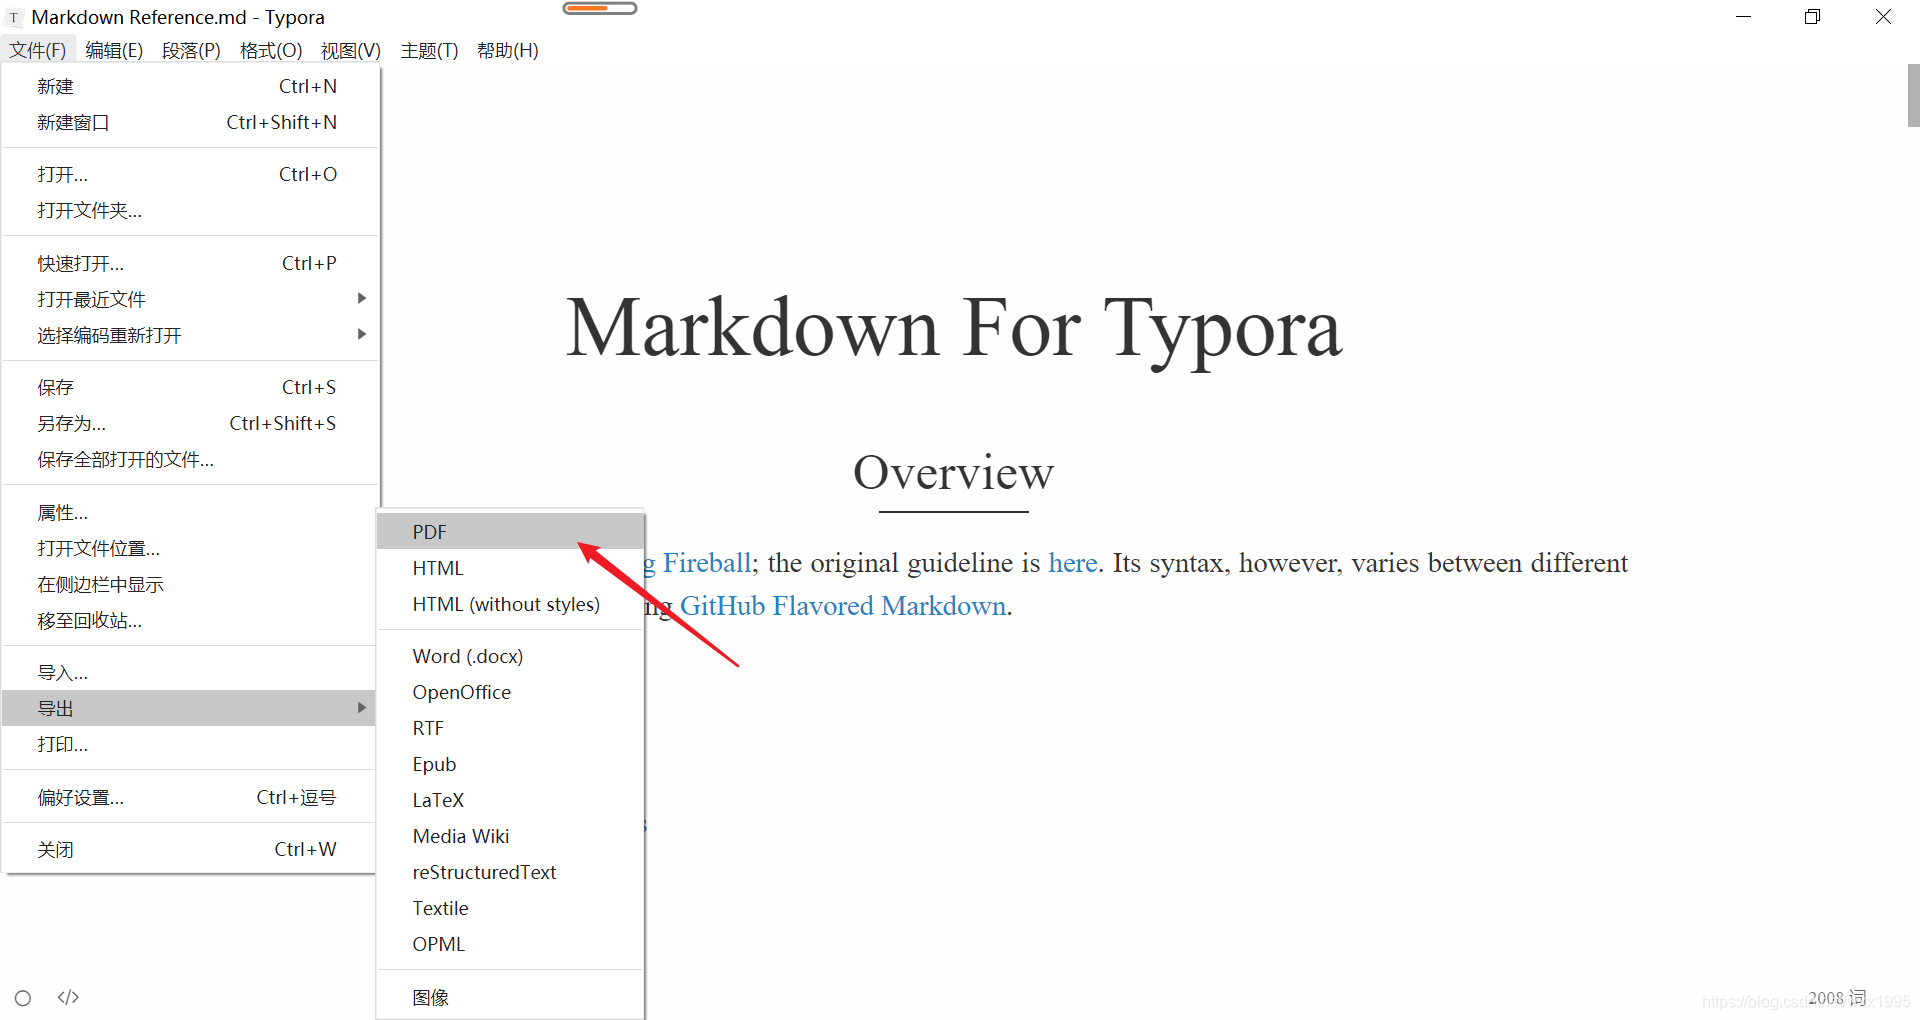The width and height of the screenshot is (1920, 1020).
Task: Select 打印... menu item
Action: [x=190, y=745]
